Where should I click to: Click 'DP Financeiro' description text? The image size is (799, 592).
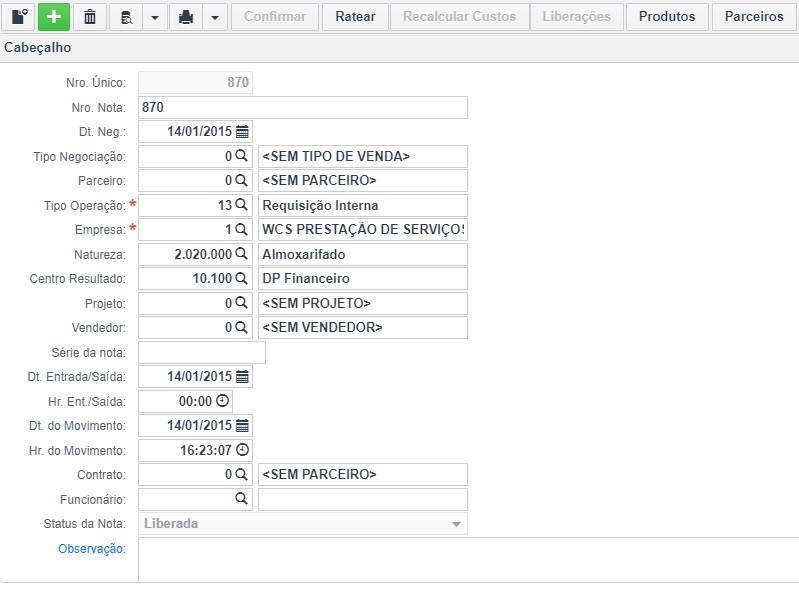[306, 279]
